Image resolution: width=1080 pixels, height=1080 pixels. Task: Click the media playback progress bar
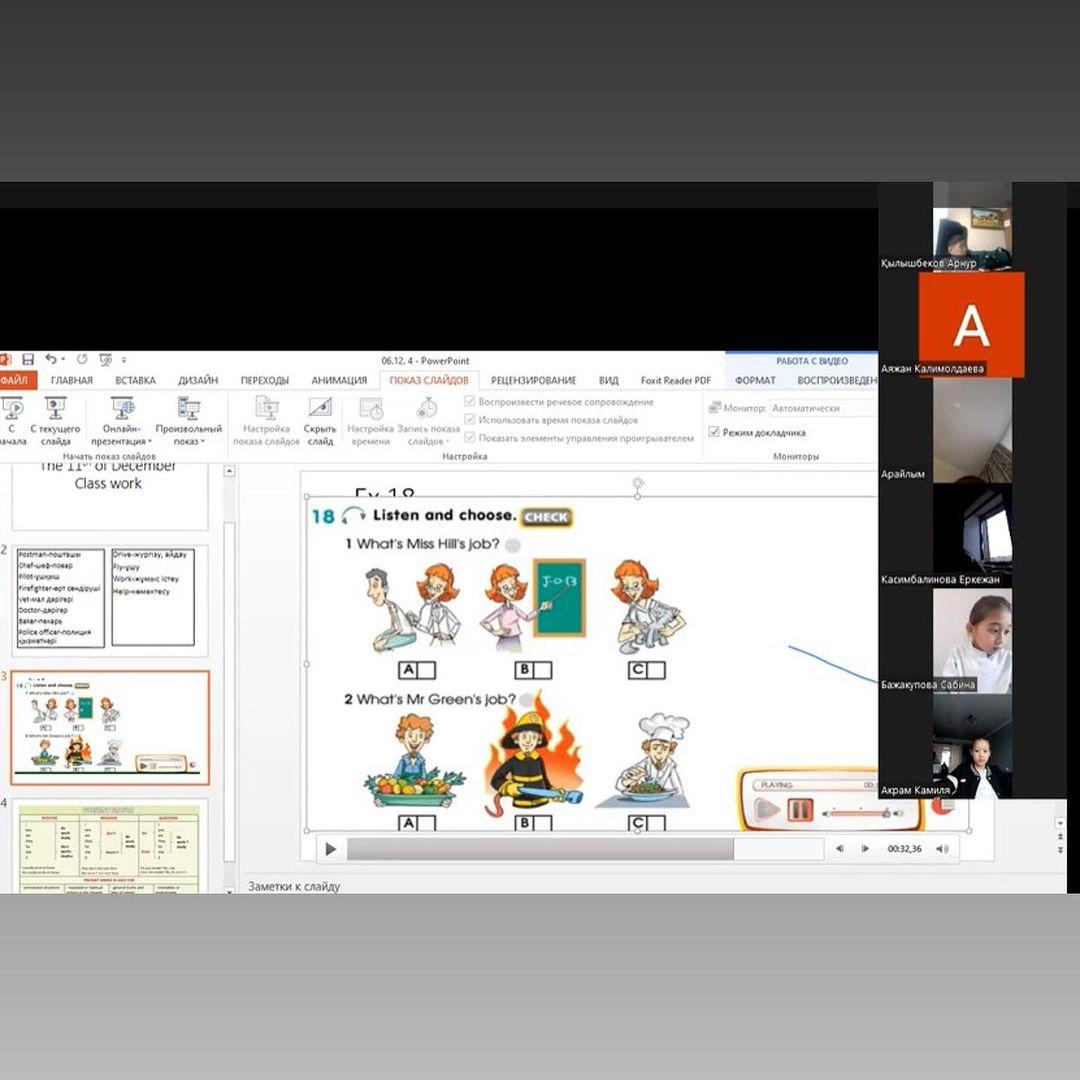click(585, 849)
